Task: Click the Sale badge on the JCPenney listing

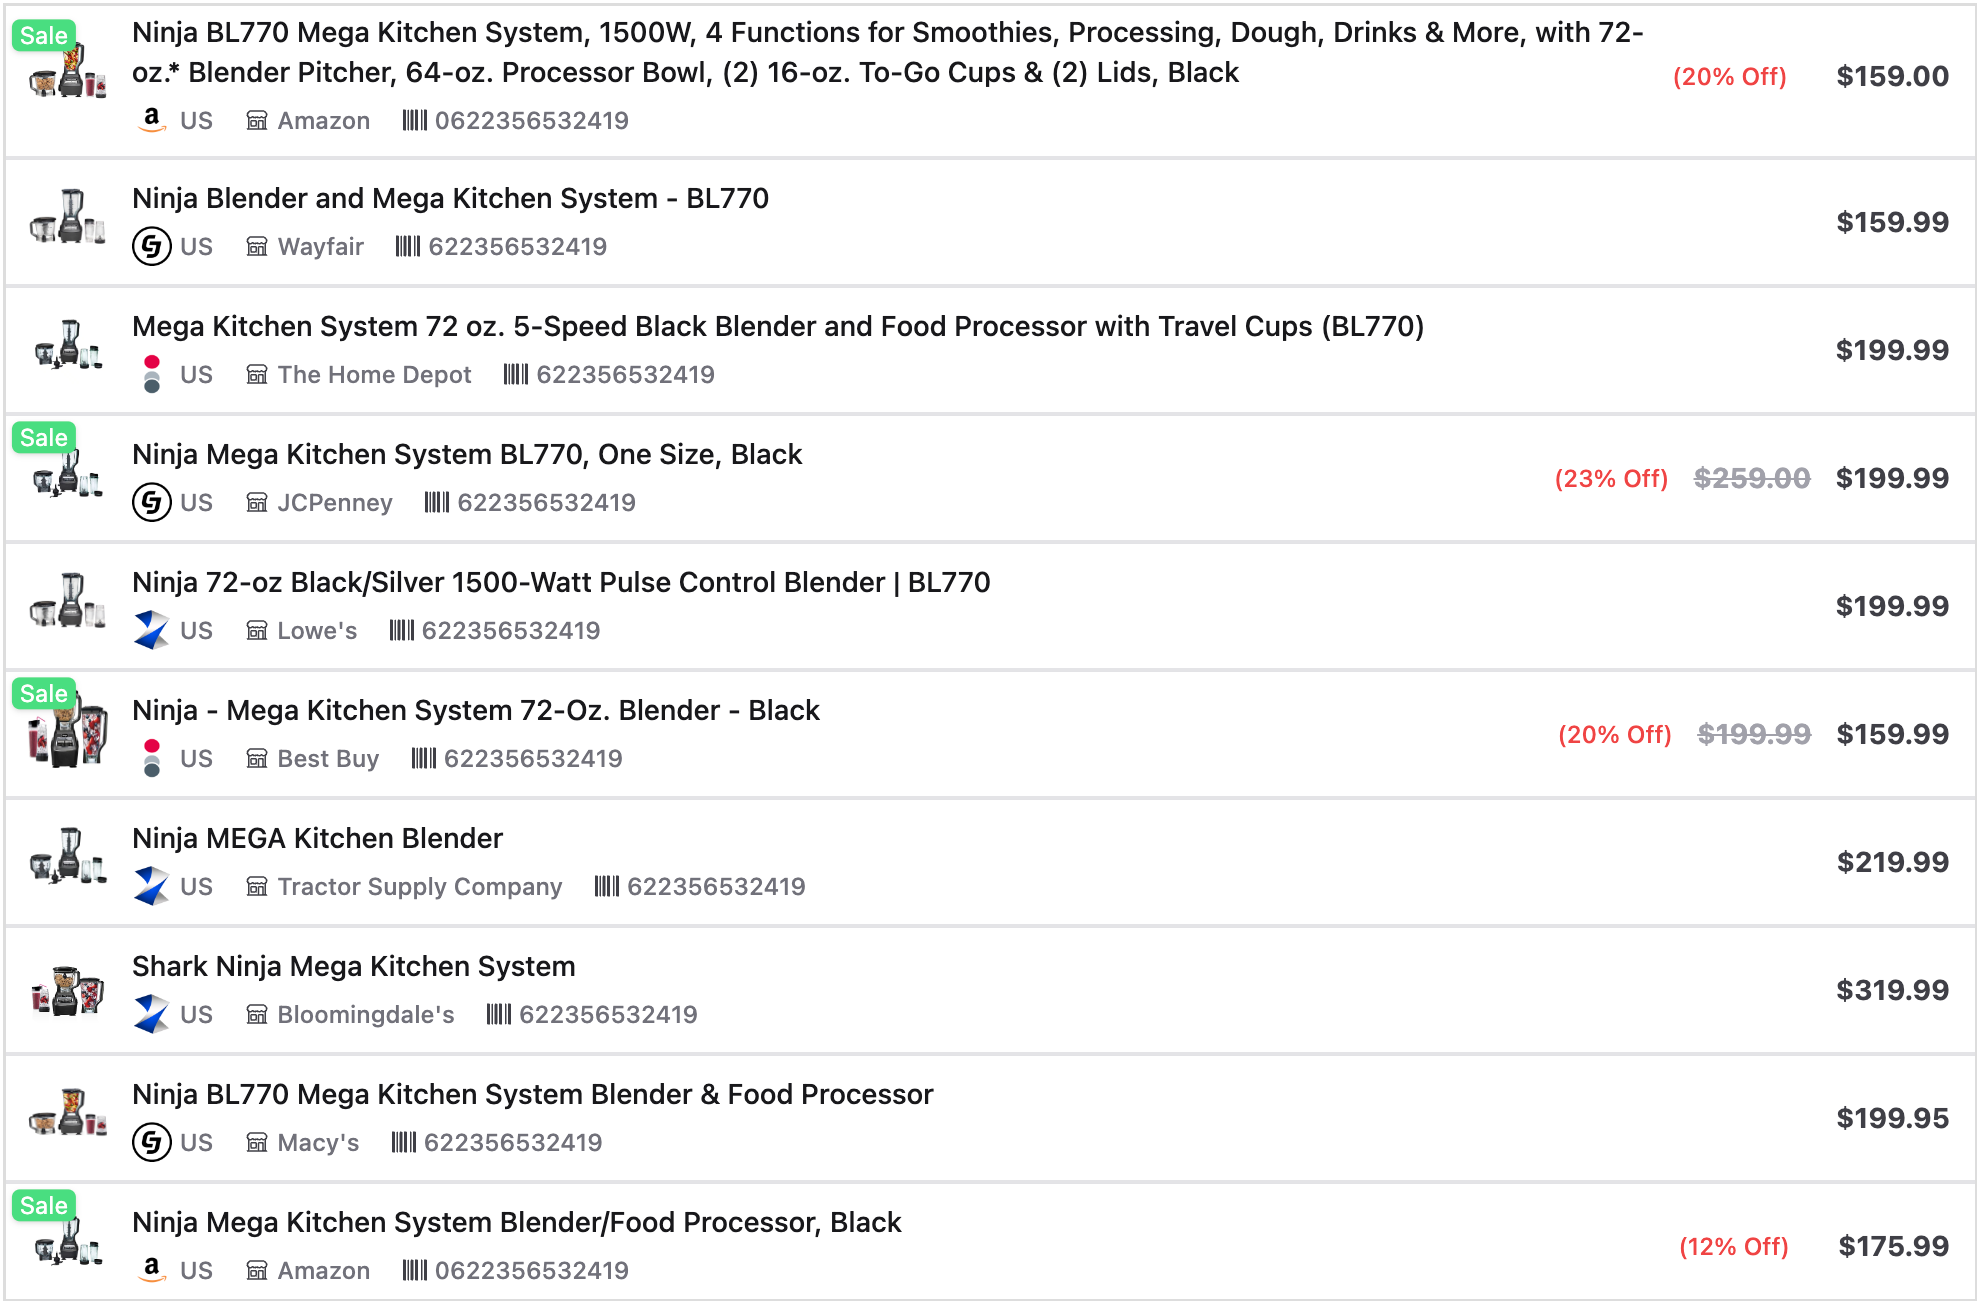Action: (44, 437)
